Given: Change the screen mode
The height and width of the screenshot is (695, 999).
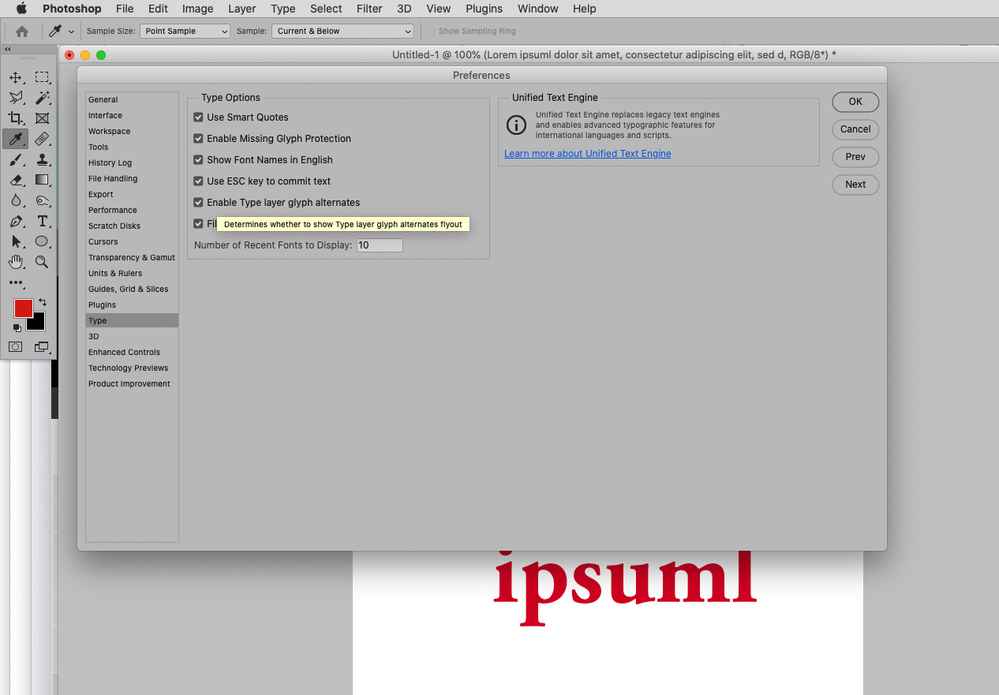Looking at the screenshot, I should (x=42, y=347).
